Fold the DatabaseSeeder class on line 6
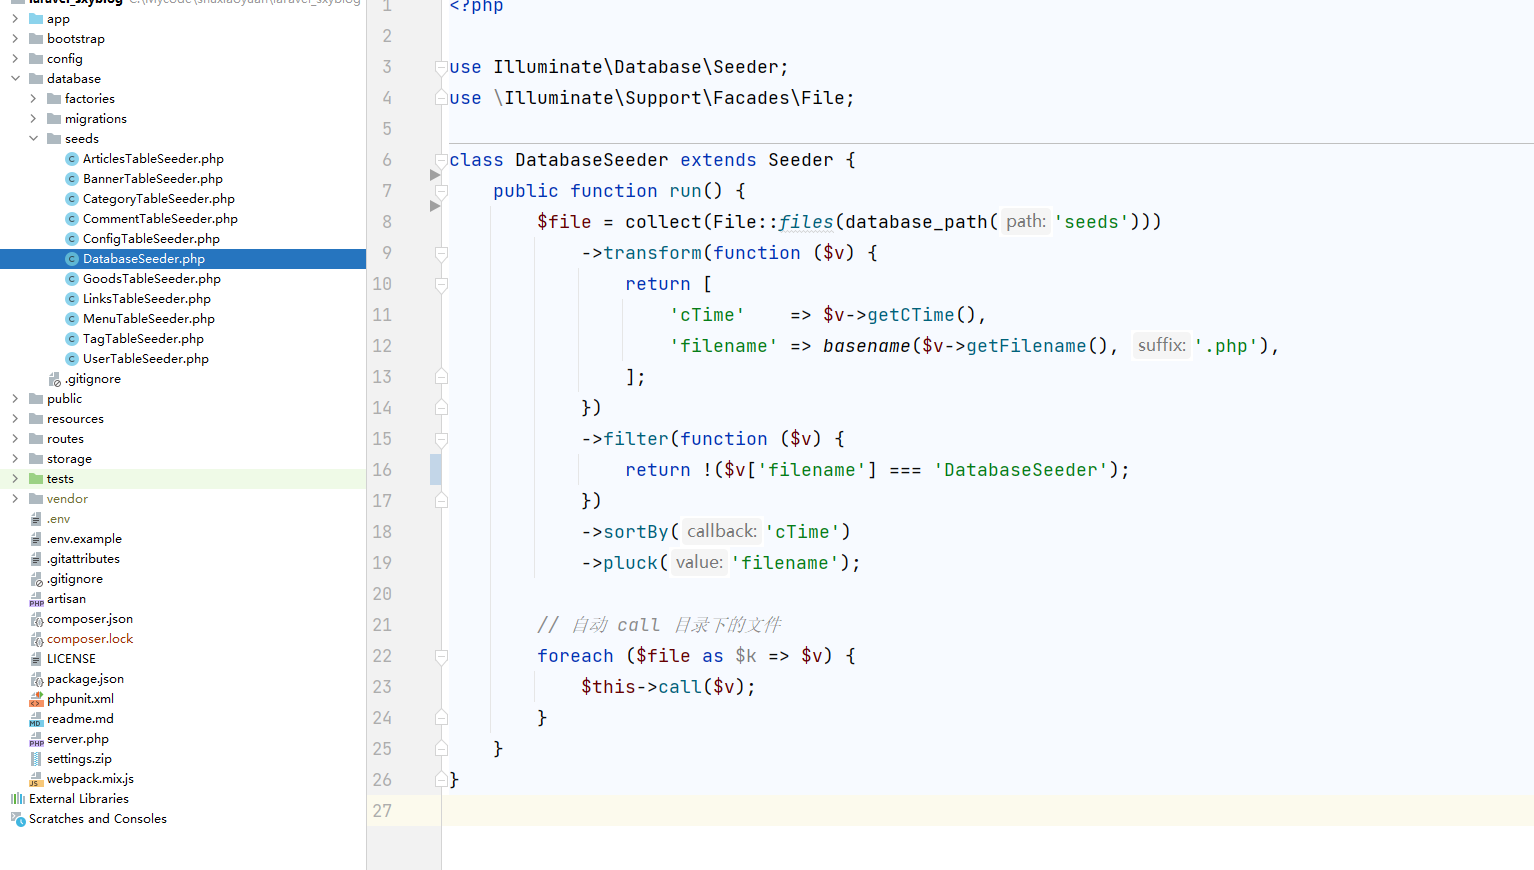 point(441,160)
